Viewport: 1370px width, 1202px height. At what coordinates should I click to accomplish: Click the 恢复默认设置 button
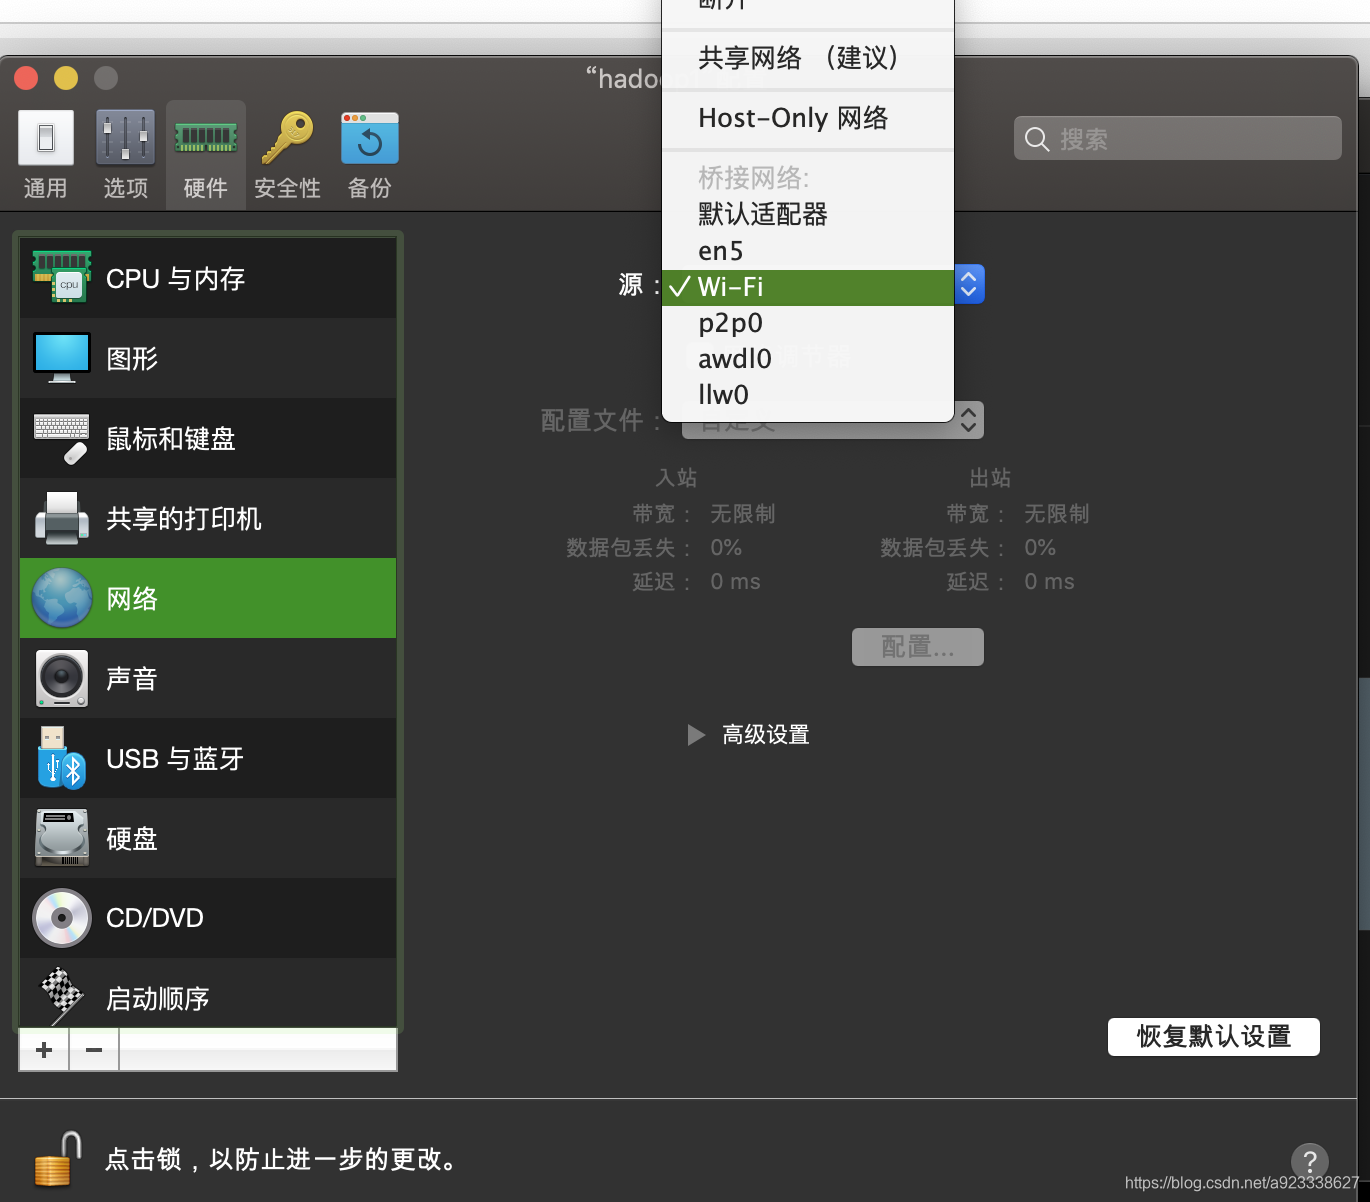[1213, 1037]
